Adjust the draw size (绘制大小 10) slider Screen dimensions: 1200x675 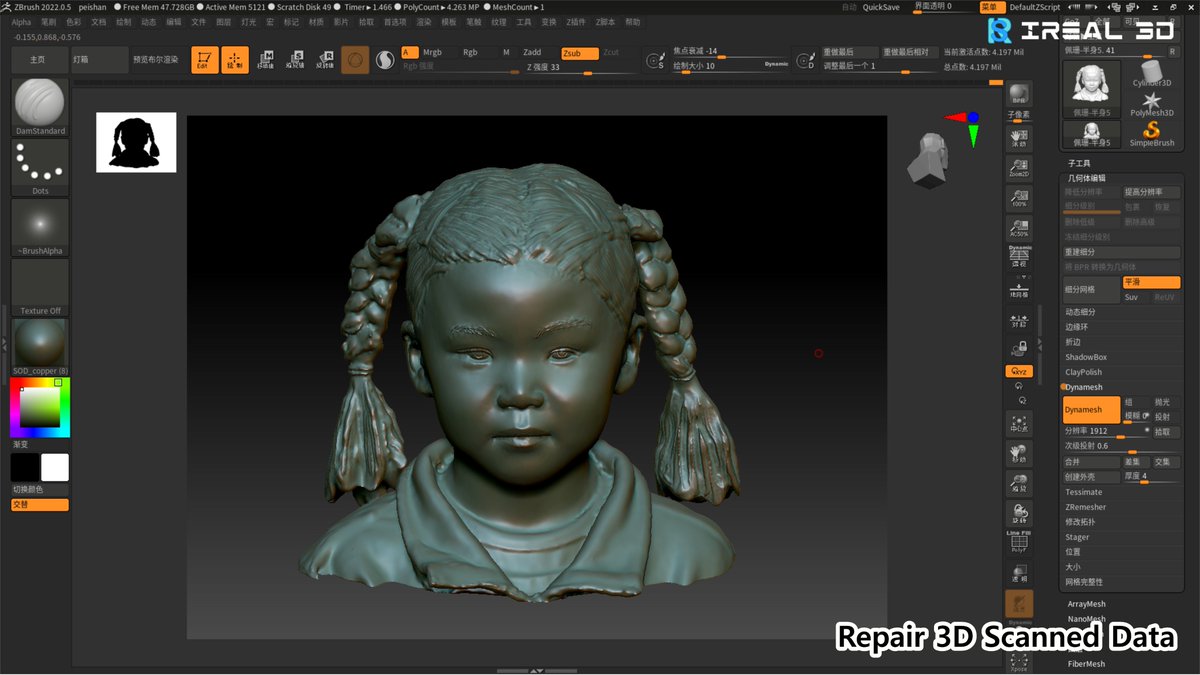[x=731, y=66]
